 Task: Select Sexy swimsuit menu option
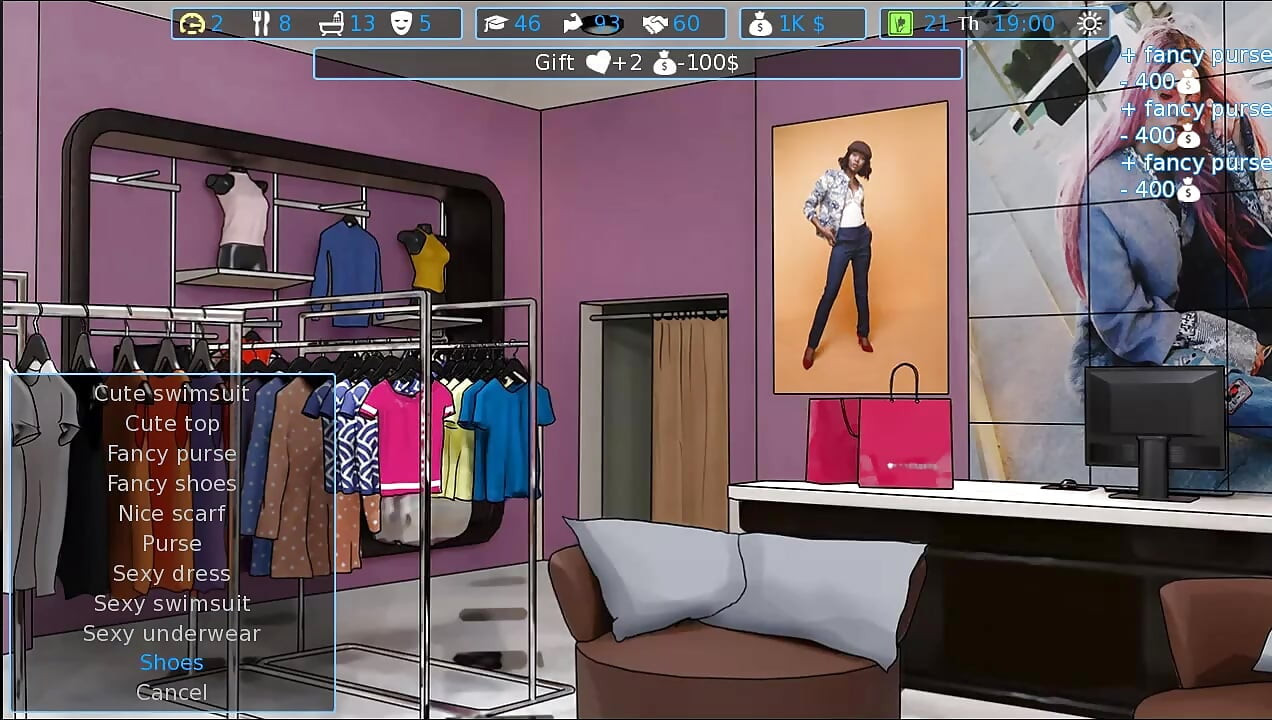172,603
